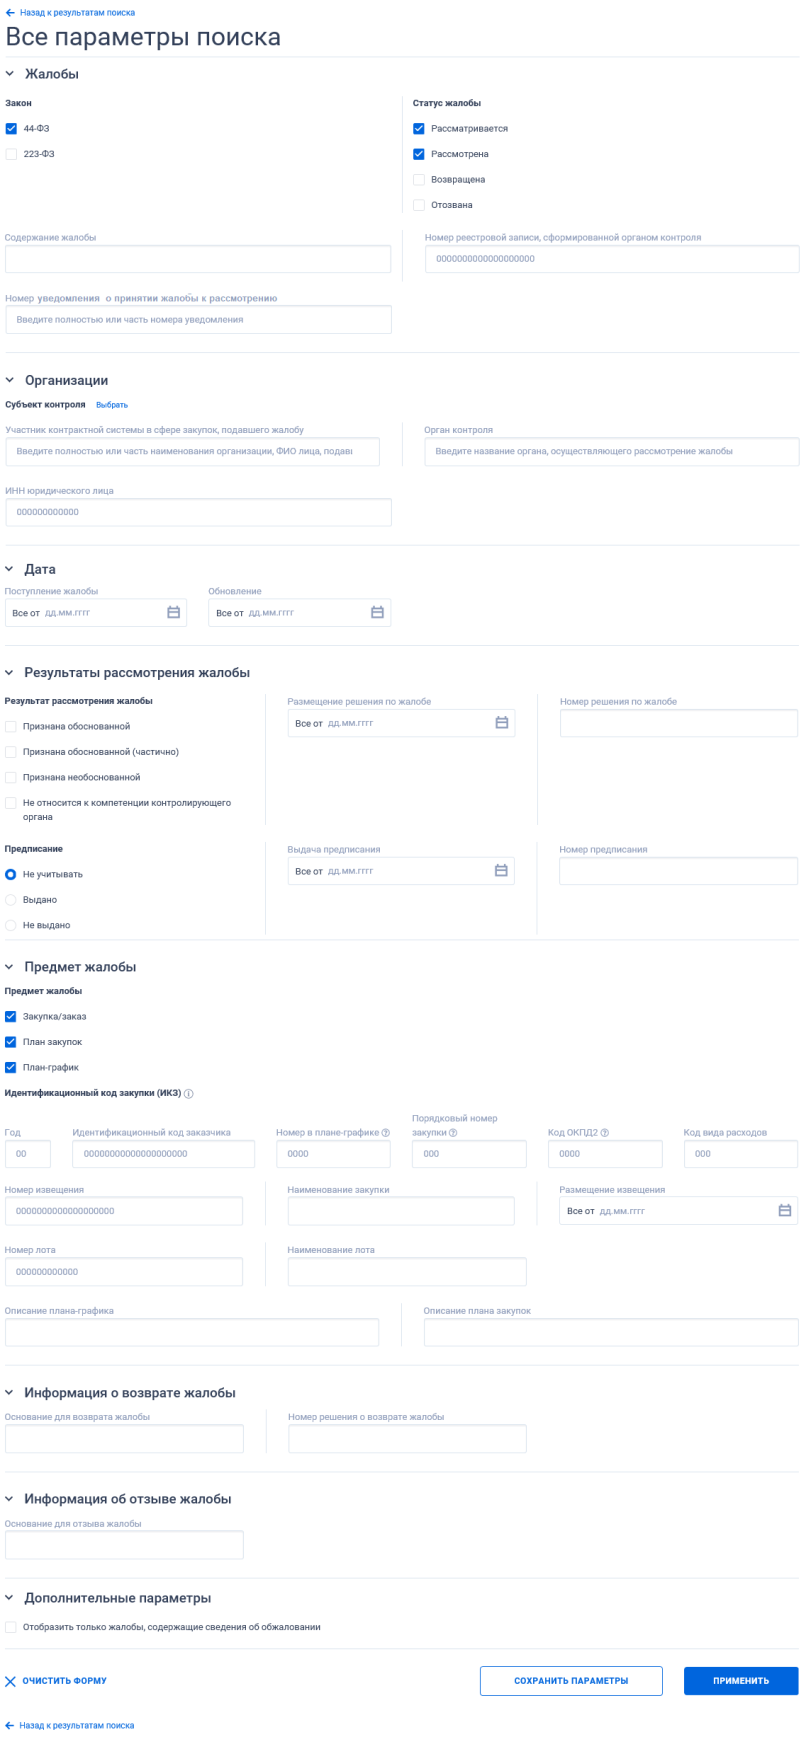806x1744 pixels.
Task: Uncheck Закупка/заказ subject checkbox
Action: pyautogui.click(x=11, y=1017)
